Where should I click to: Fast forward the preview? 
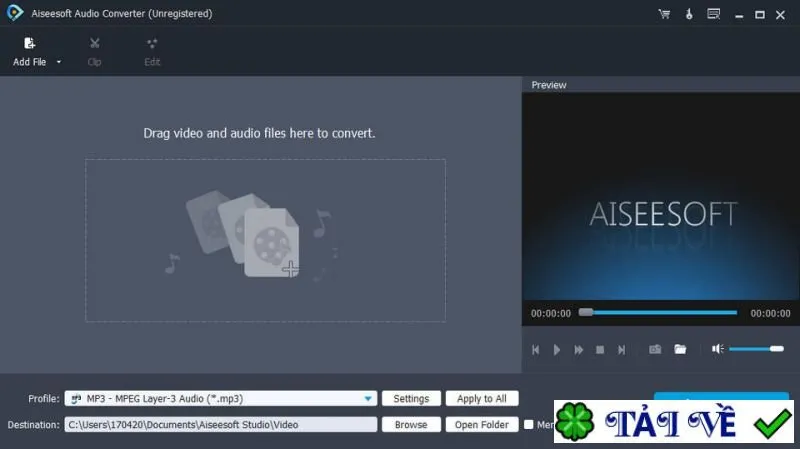pyautogui.click(x=578, y=350)
